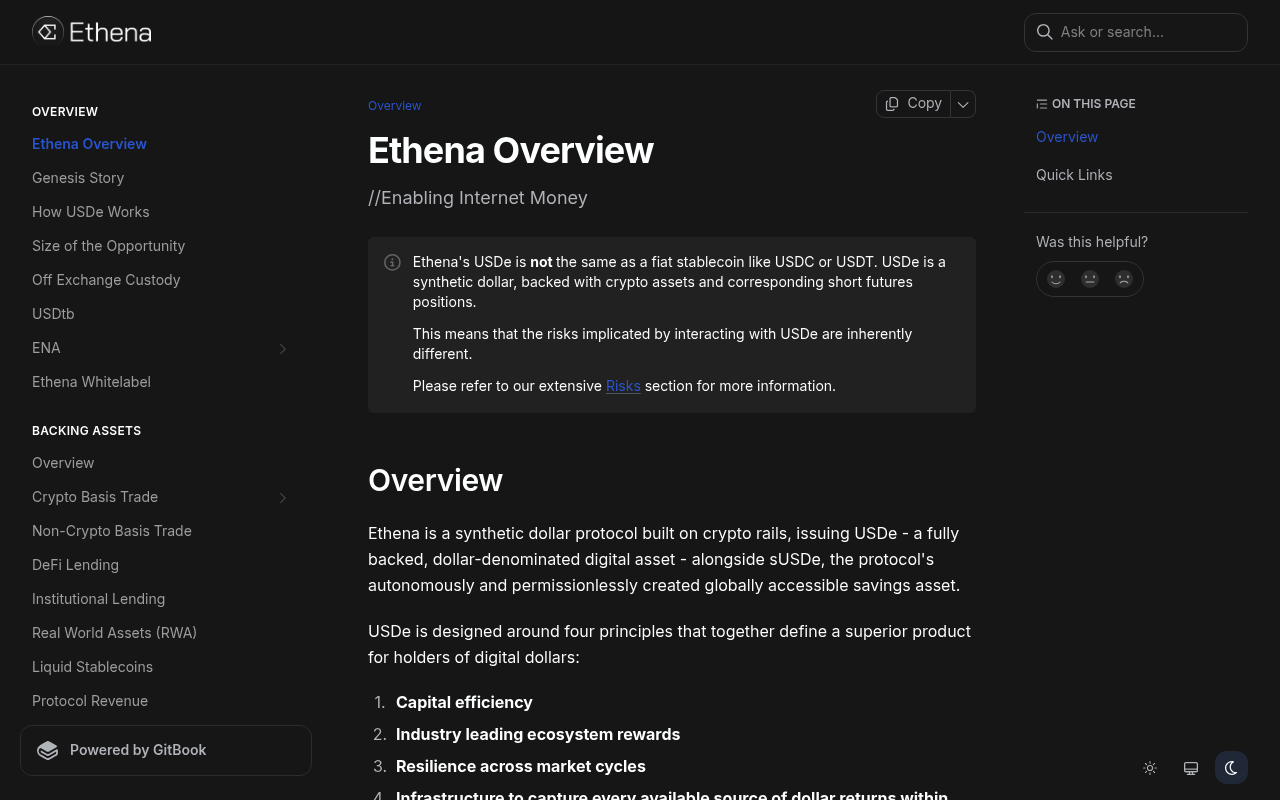Click the Ethena Overview page title

511,150
